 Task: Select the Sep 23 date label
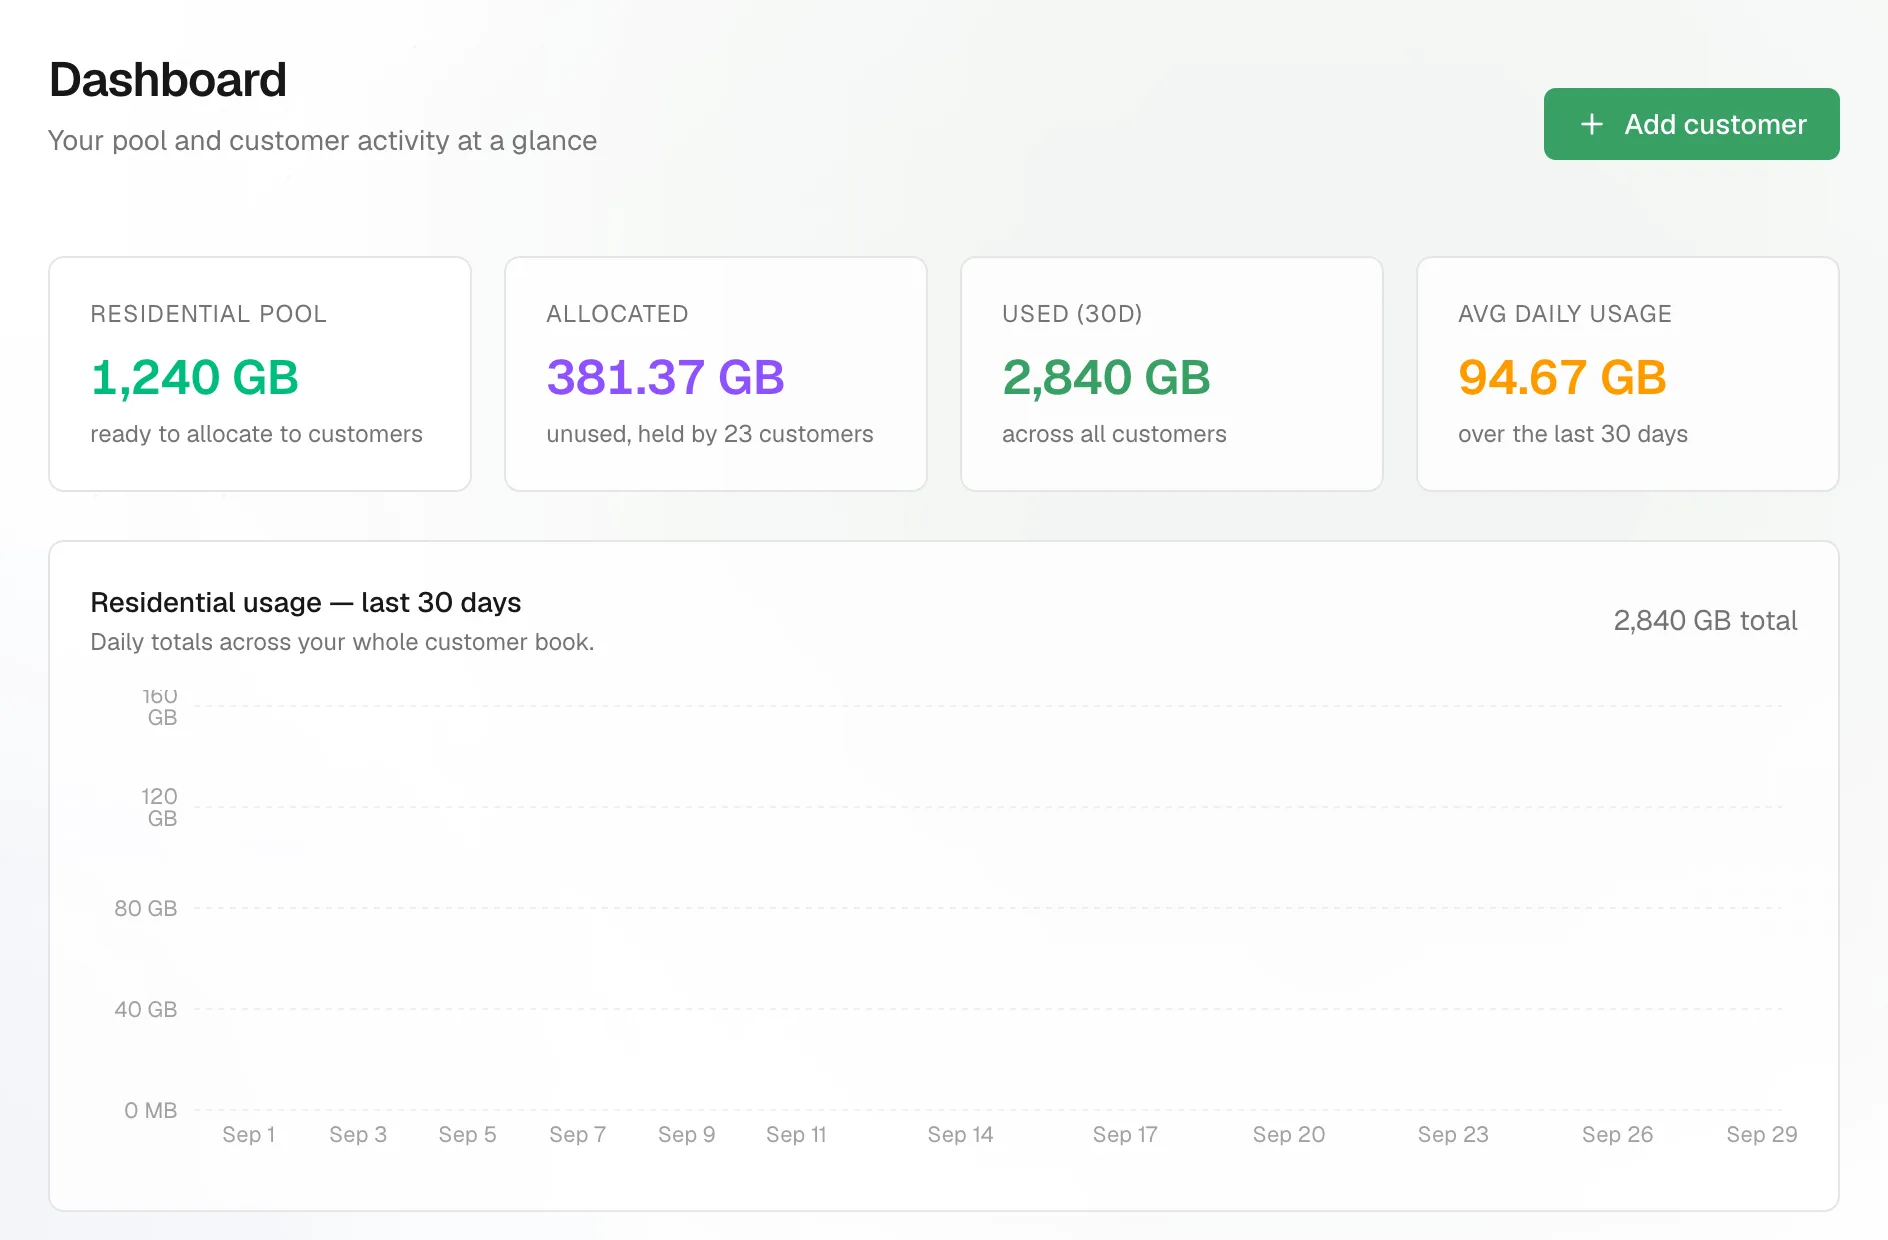click(x=1453, y=1134)
